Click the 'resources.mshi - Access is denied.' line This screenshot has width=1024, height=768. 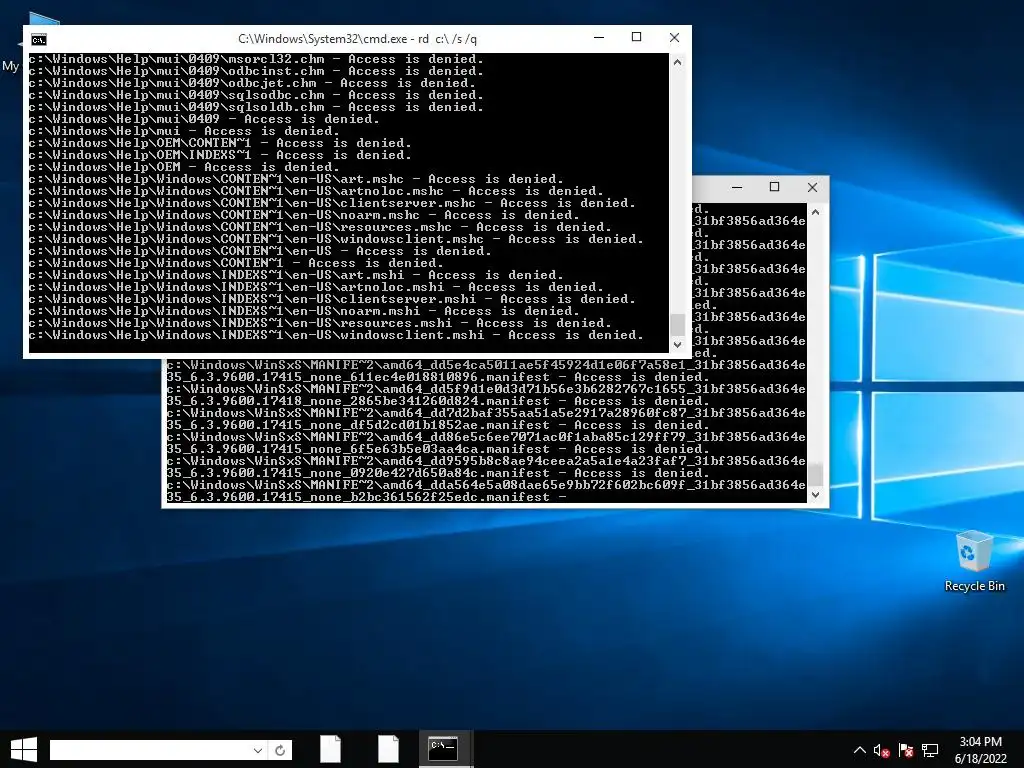click(x=320, y=323)
